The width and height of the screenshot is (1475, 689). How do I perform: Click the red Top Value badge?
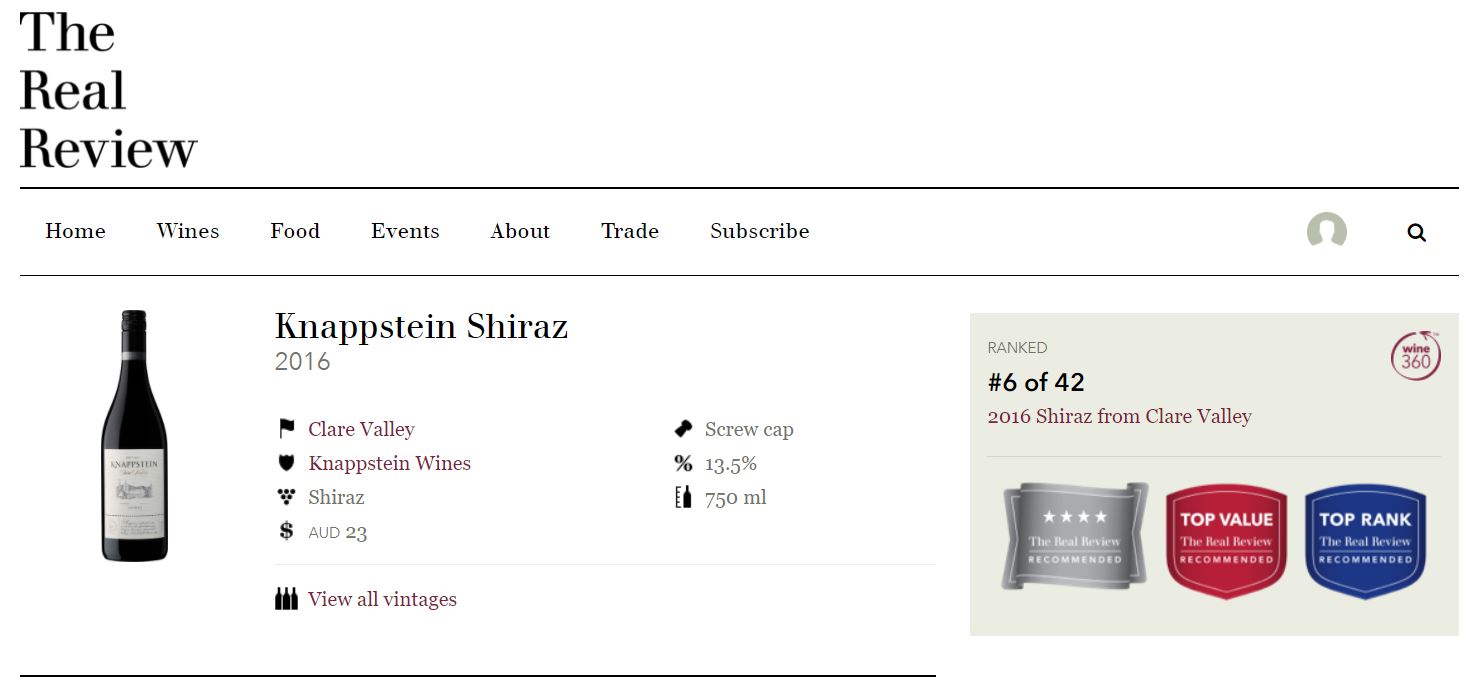1226,541
